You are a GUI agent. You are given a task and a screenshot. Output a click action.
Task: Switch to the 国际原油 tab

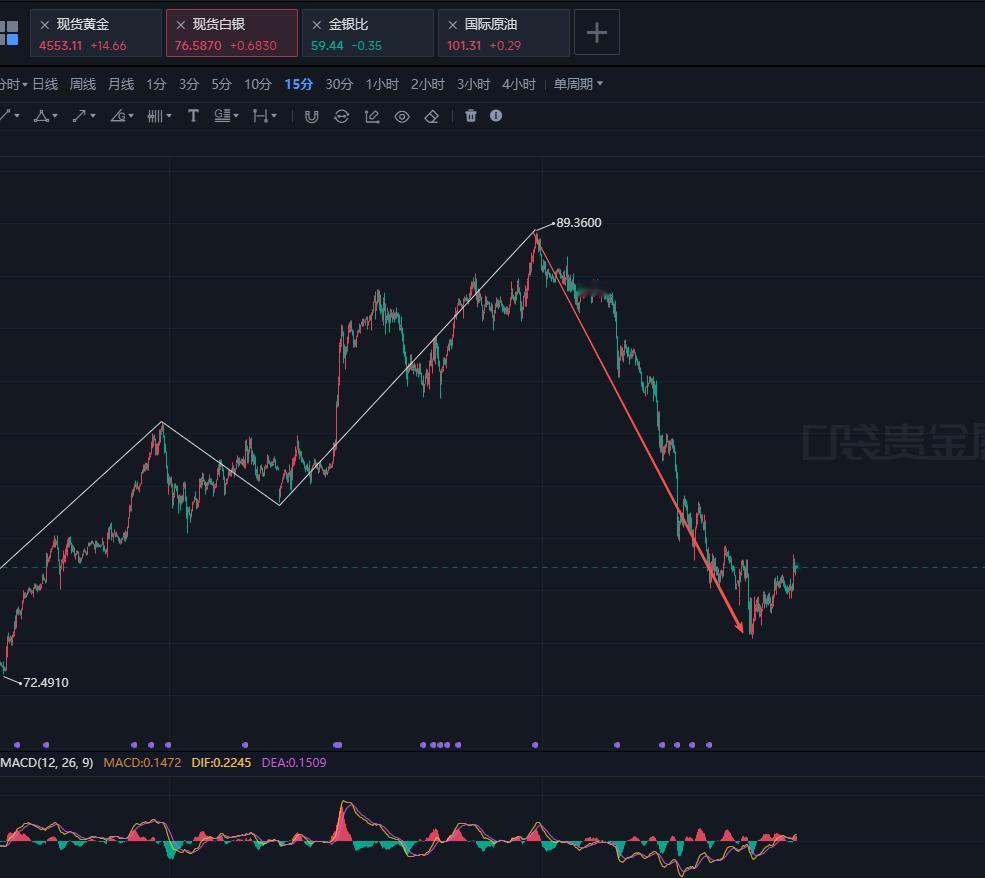pos(504,33)
